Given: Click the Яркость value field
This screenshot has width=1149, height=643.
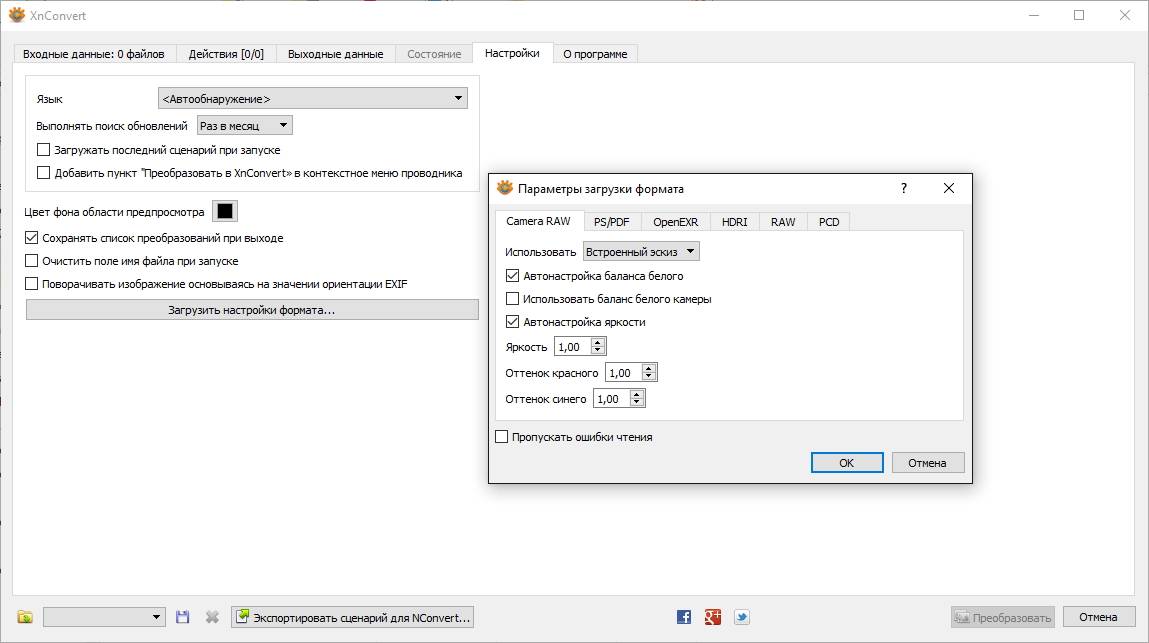Looking at the screenshot, I should click(x=573, y=347).
